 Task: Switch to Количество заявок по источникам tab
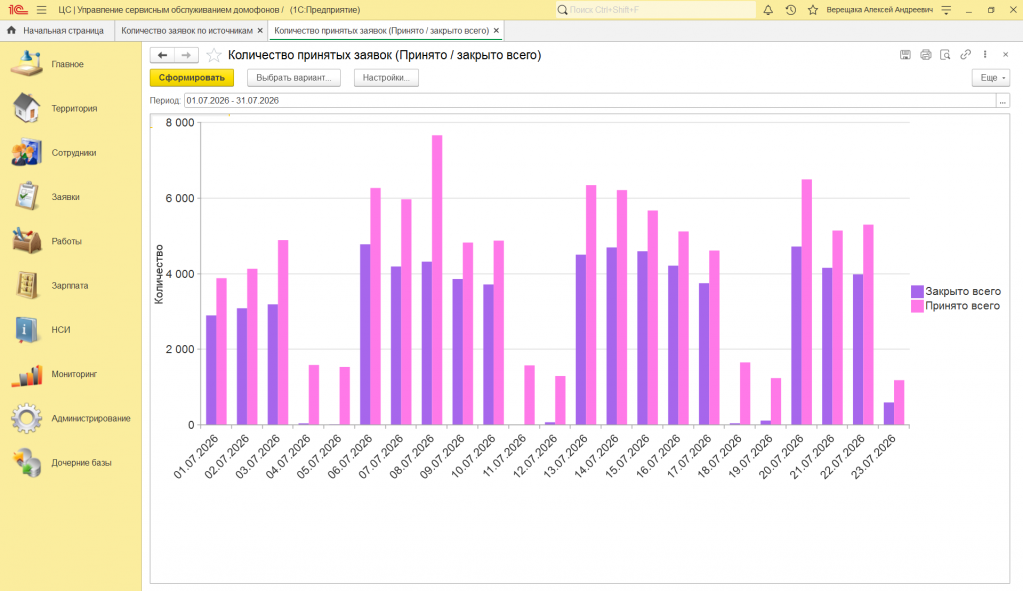point(187,31)
